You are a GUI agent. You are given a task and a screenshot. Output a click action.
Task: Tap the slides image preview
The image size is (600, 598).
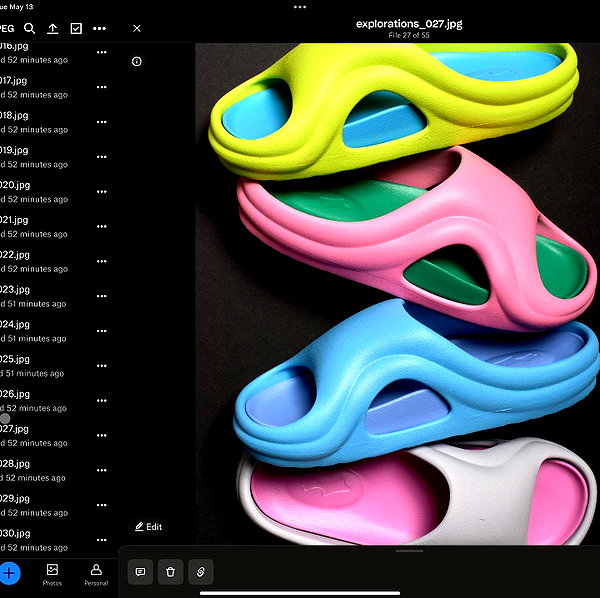[x=398, y=293]
